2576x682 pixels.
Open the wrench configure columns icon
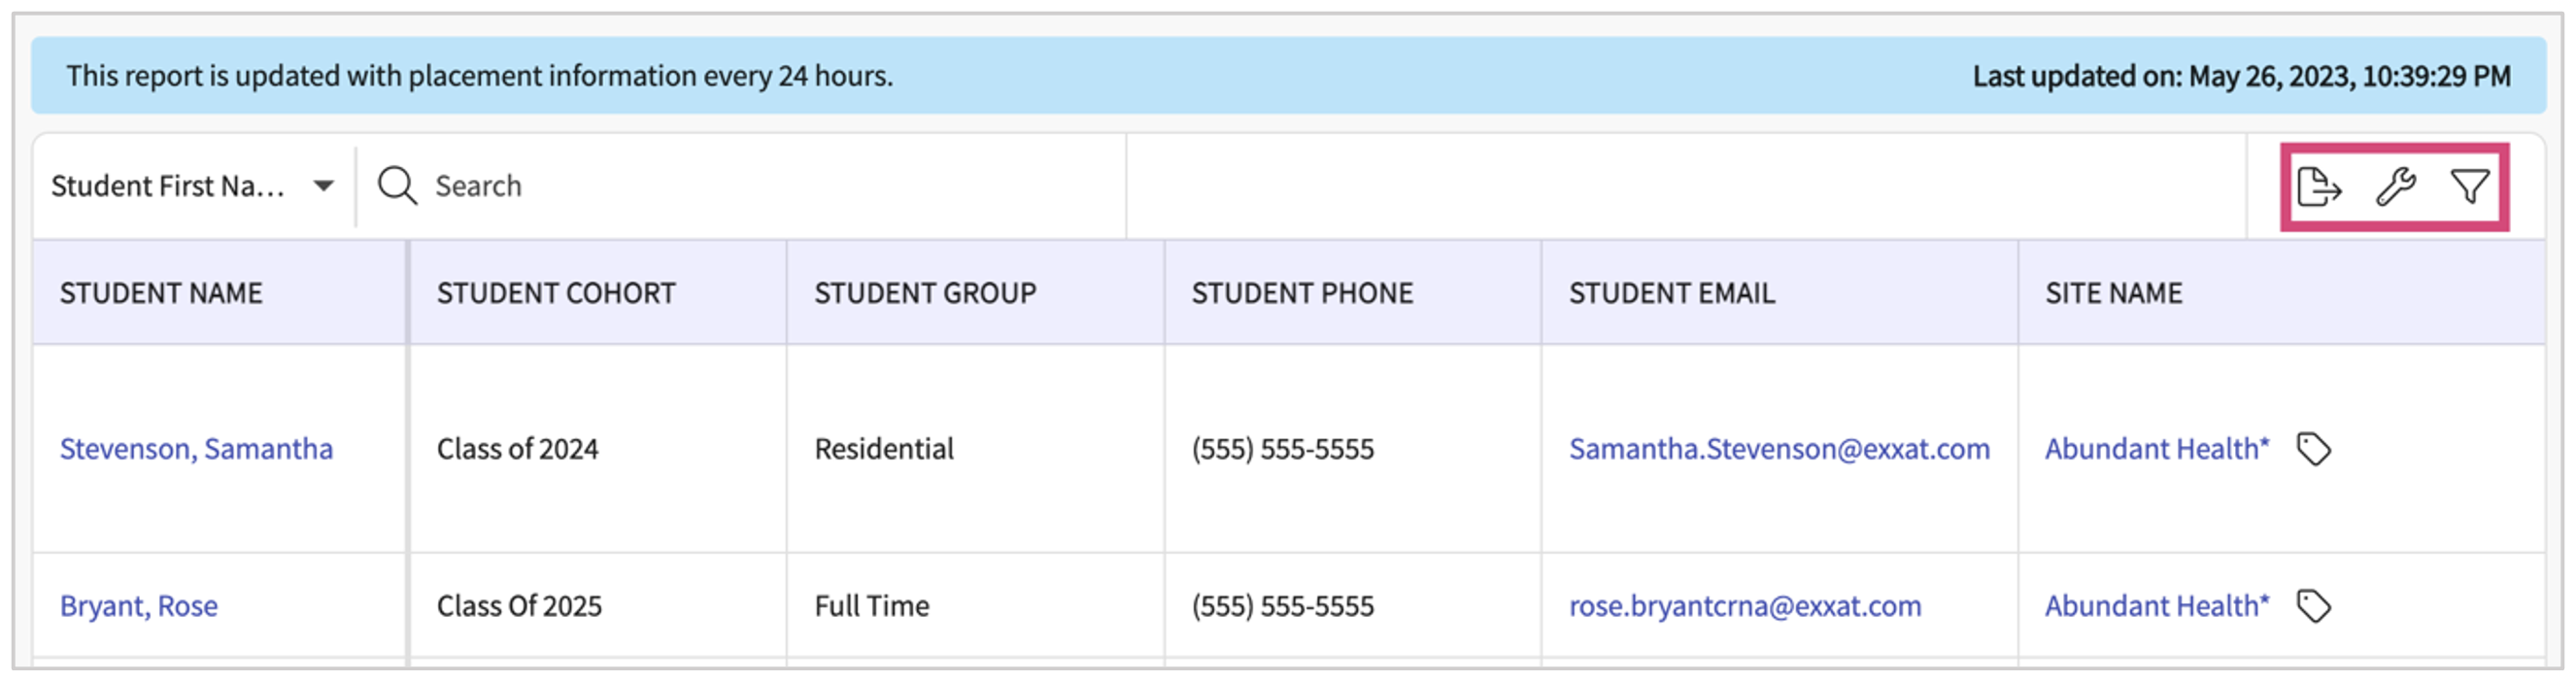tap(2396, 187)
